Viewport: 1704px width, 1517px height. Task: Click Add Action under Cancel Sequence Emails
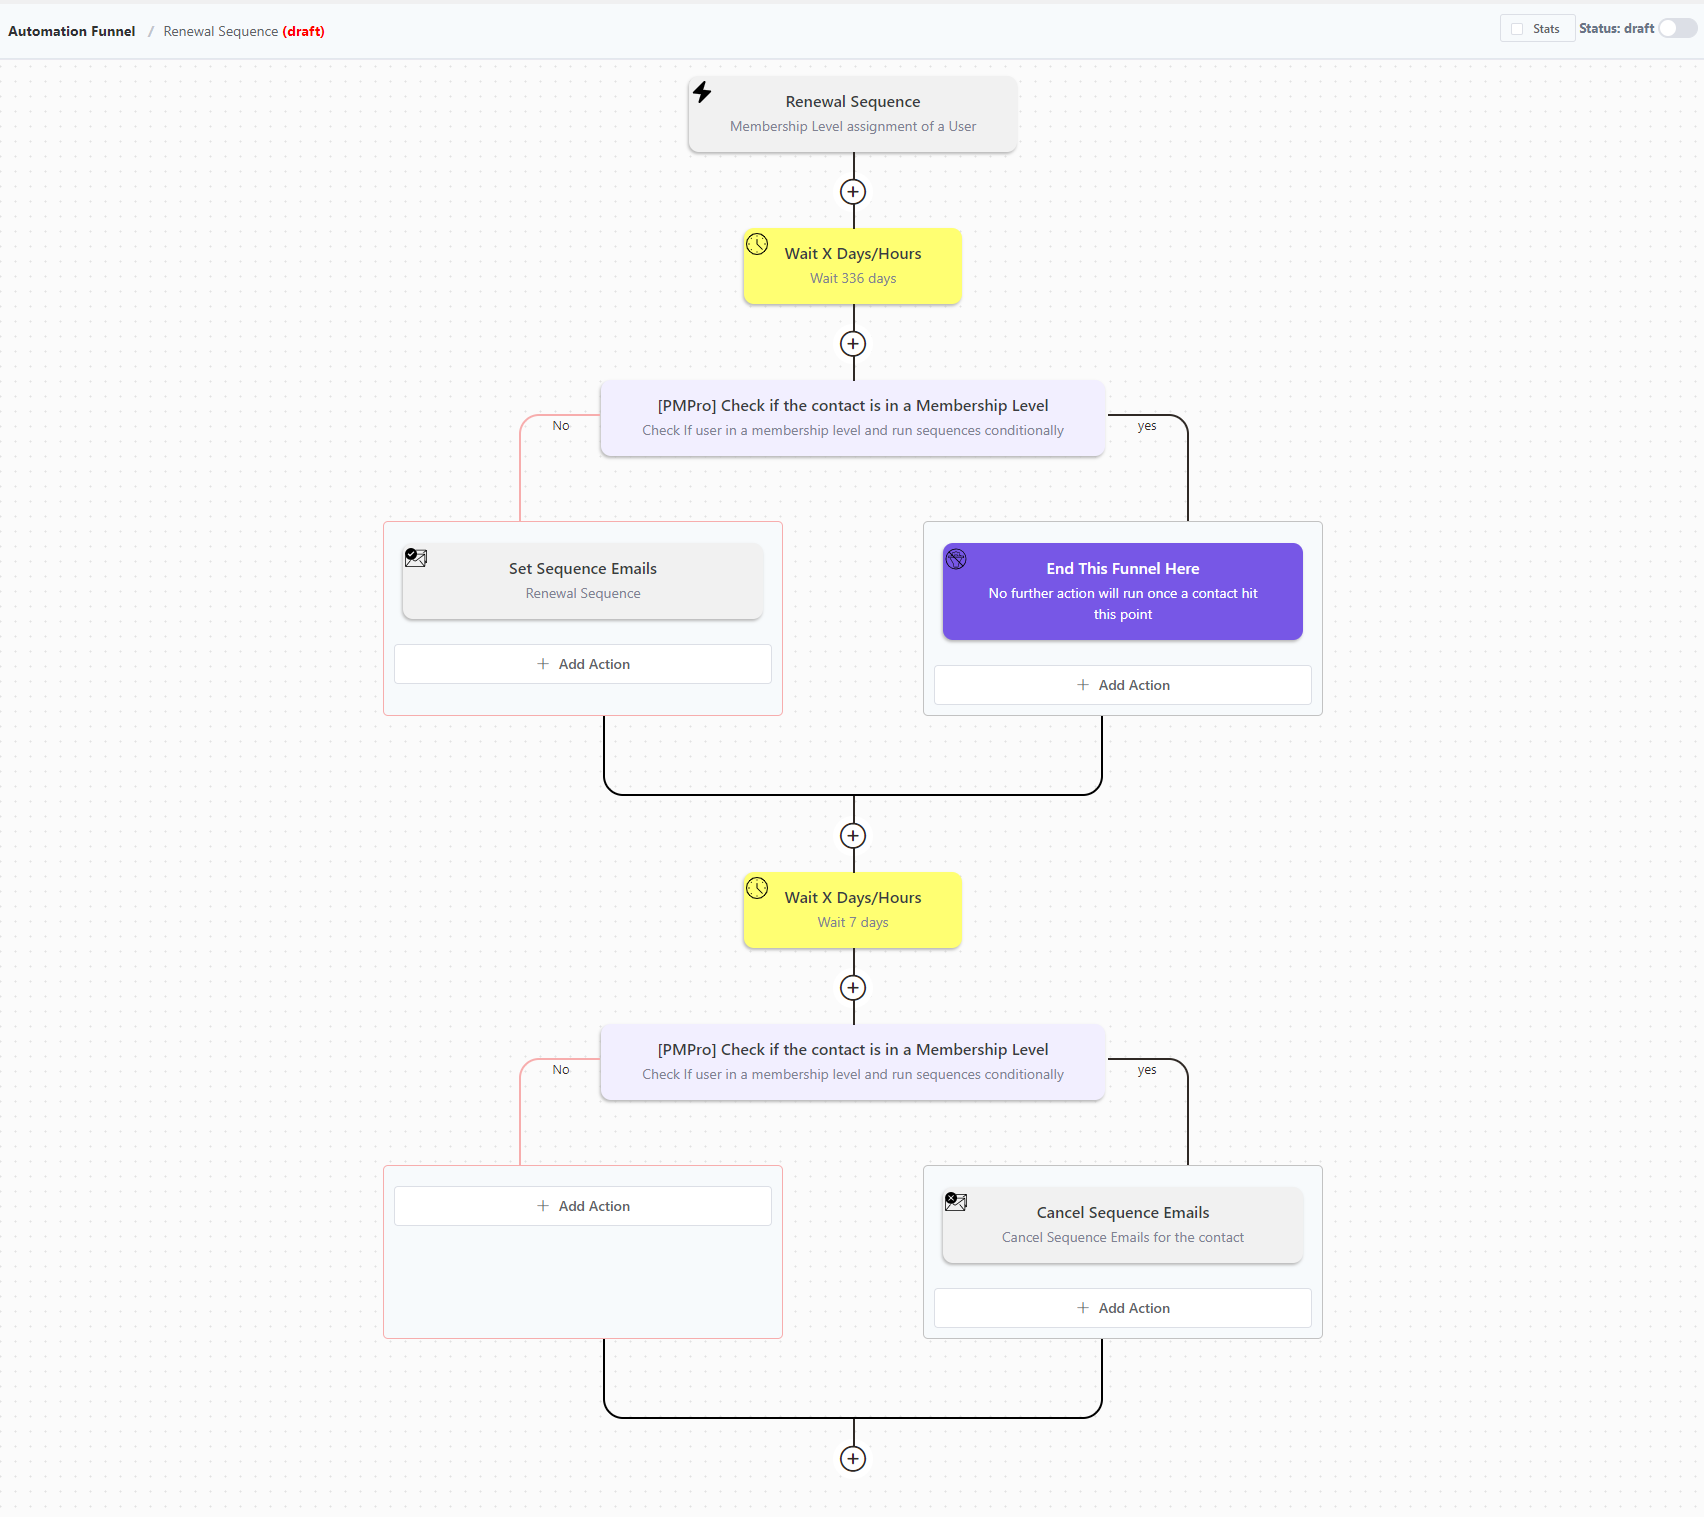coord(1121,1307)
